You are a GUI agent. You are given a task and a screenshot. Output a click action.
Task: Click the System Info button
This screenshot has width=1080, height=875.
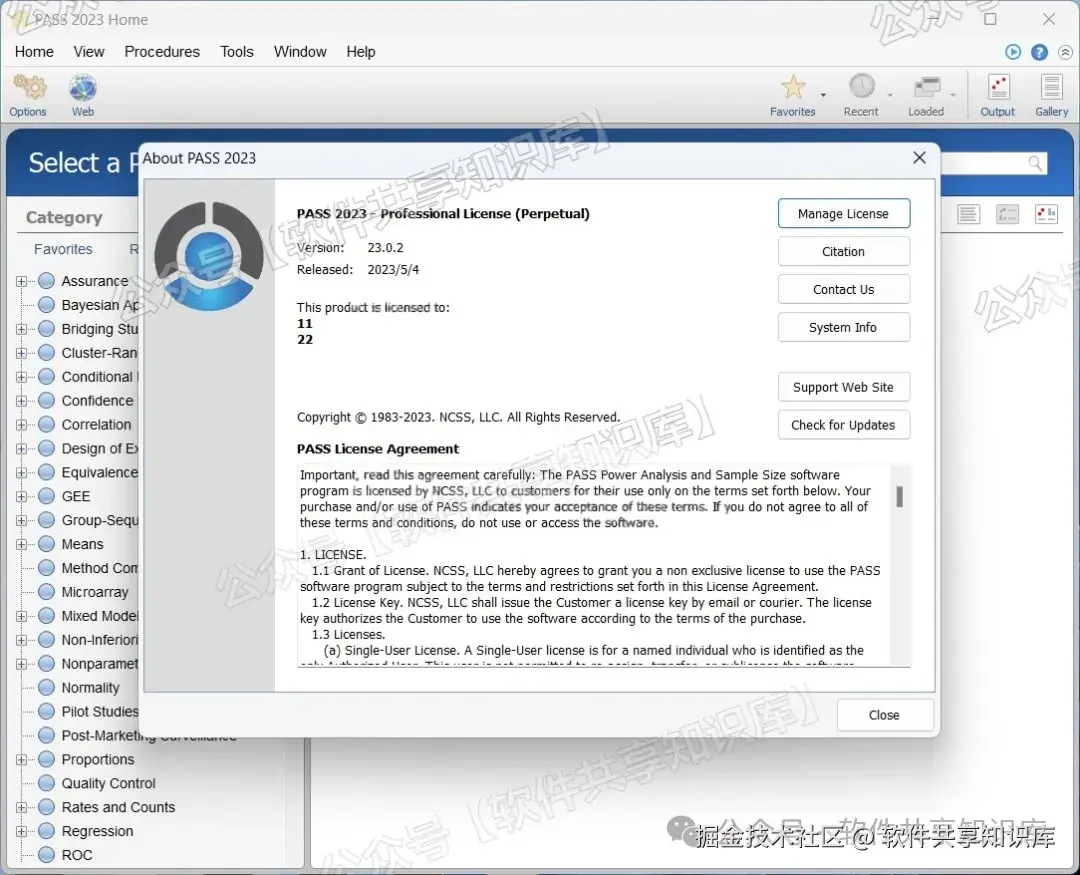844,327
